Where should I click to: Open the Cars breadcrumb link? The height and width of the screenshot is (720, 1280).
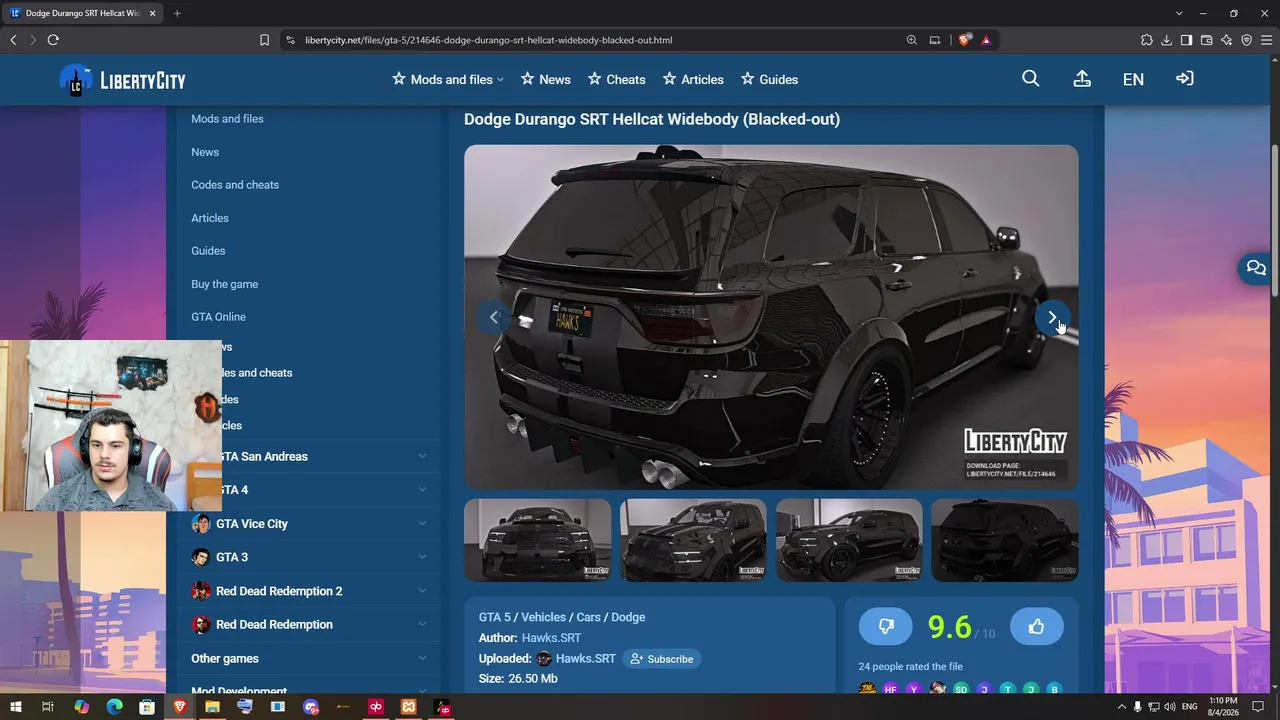click(x=588, y=617)
